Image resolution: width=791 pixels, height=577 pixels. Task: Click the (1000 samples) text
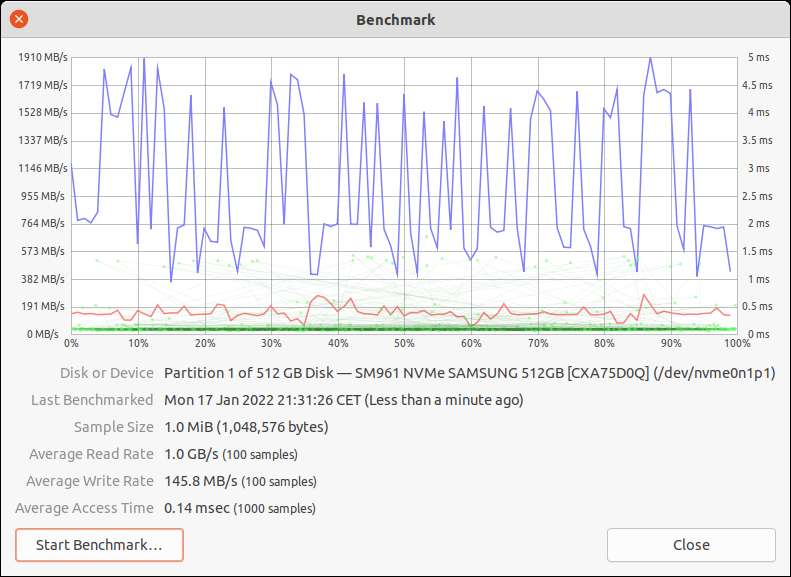pyautogui.click(x=274, y=509)
